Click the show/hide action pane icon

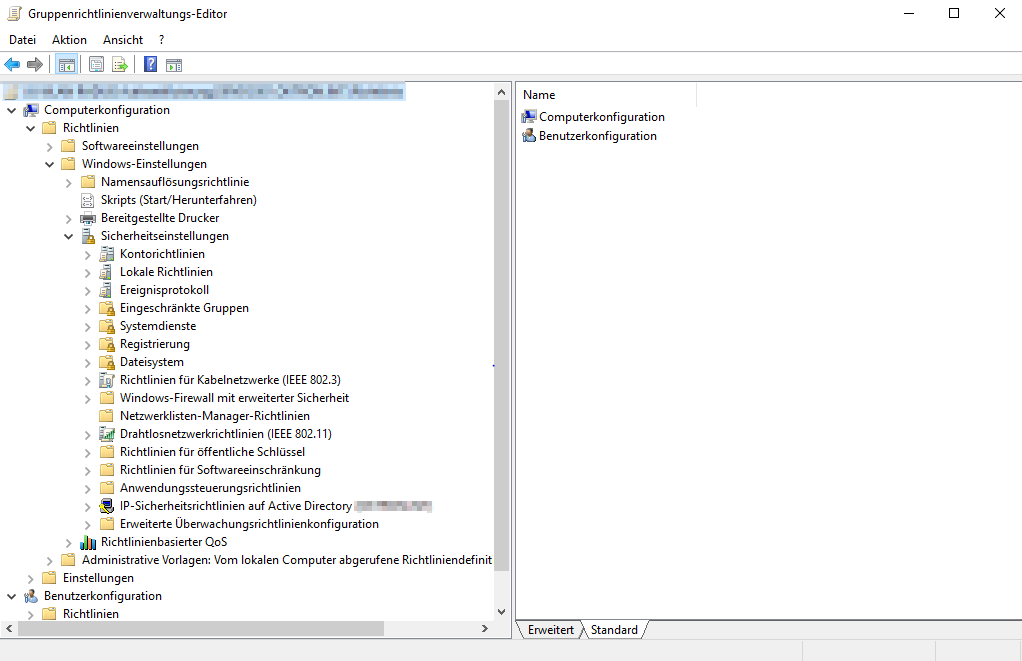coord(174,65)
